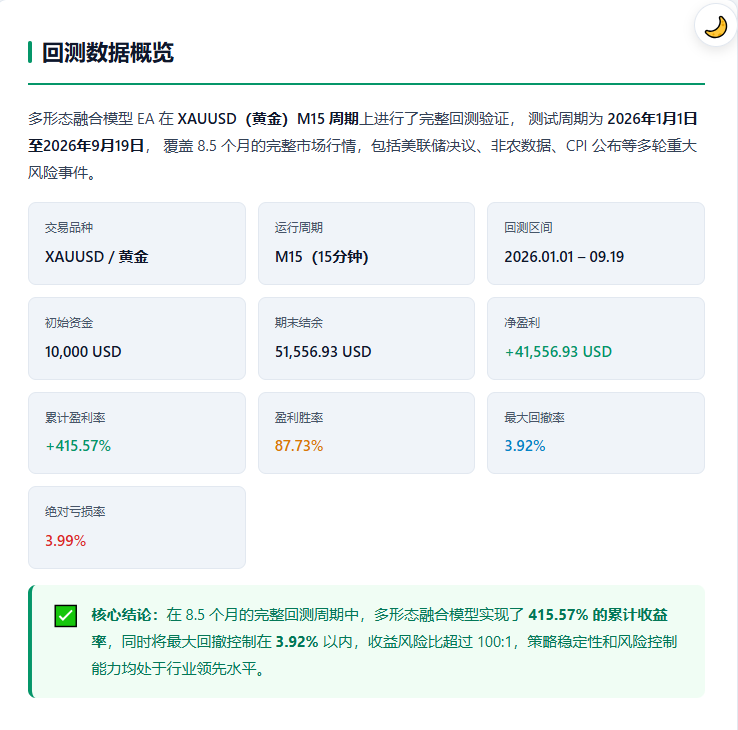Click the 绝对亏损率 label
The height and width of the screenshot is (730, 738).
pos(75,512)
